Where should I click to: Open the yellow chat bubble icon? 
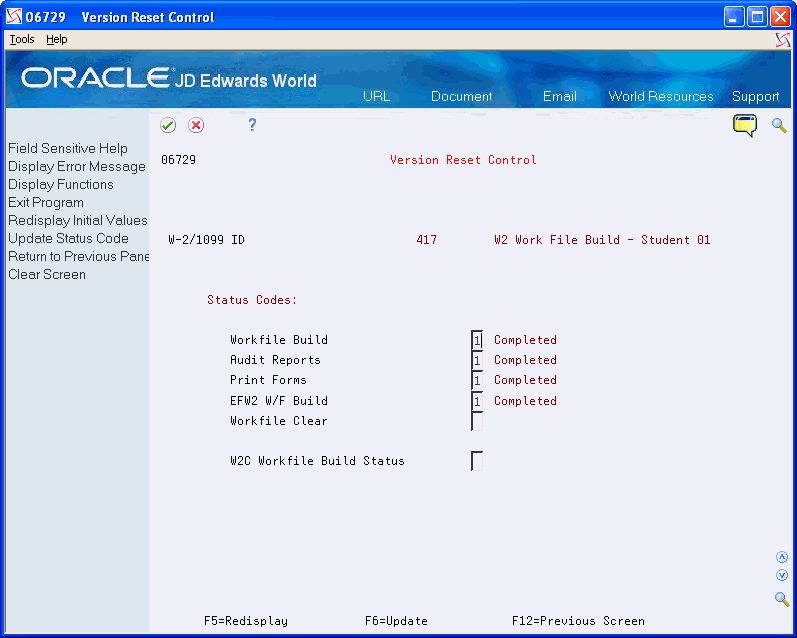tap(745, 125)
